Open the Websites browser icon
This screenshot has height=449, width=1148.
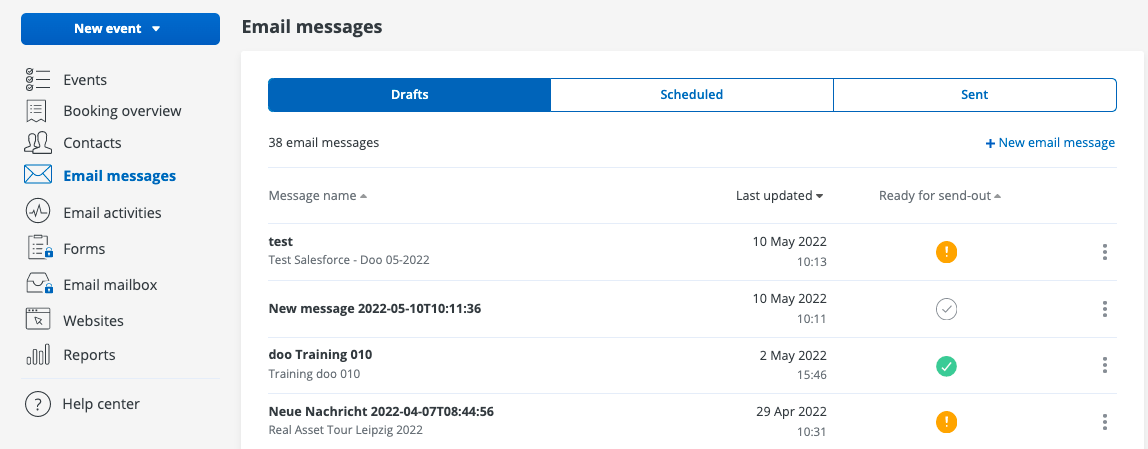[37, 321]
